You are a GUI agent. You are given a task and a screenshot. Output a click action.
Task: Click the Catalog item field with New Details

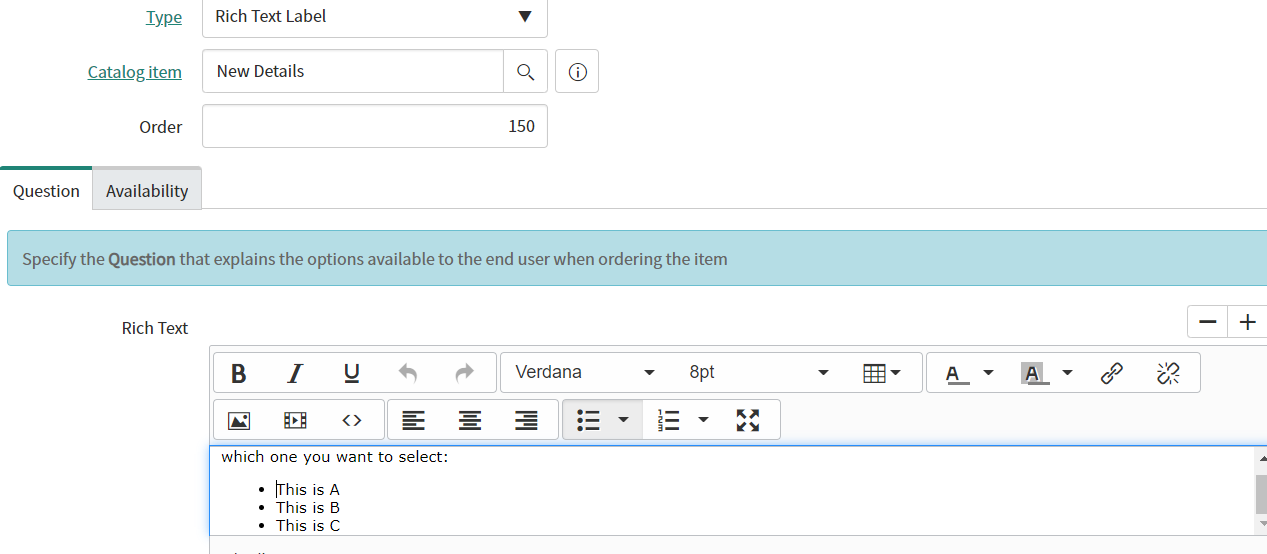pyautogui.click(x=353, y=71)
